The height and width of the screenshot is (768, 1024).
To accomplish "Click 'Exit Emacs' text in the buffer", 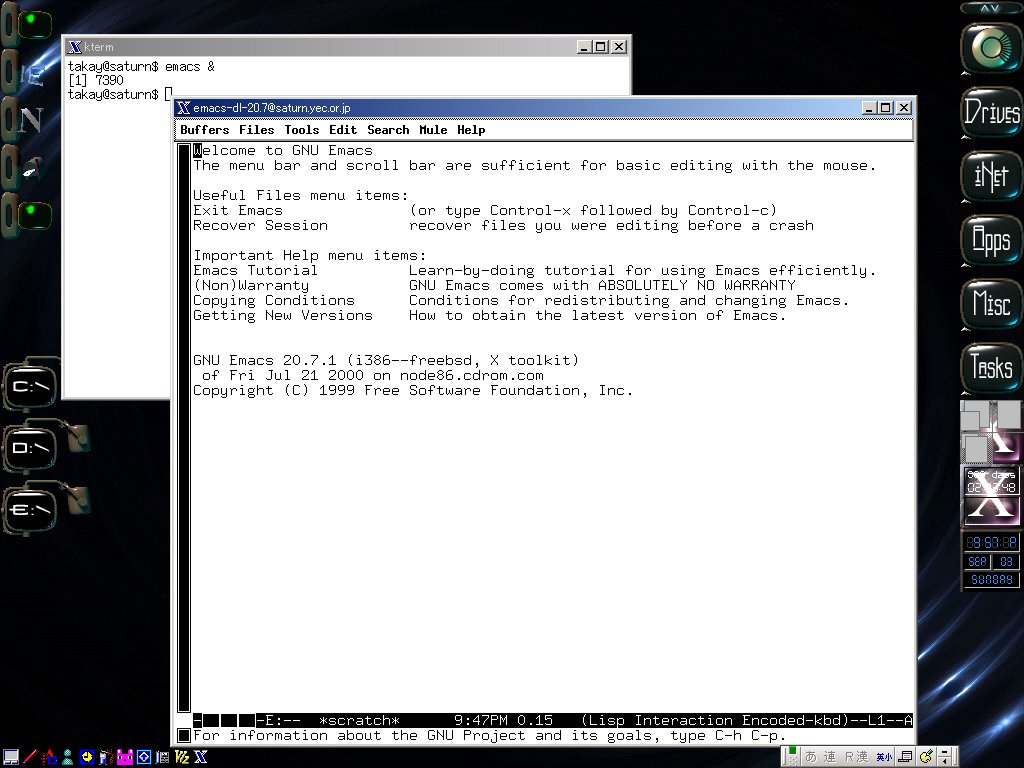I will point(238,210).
